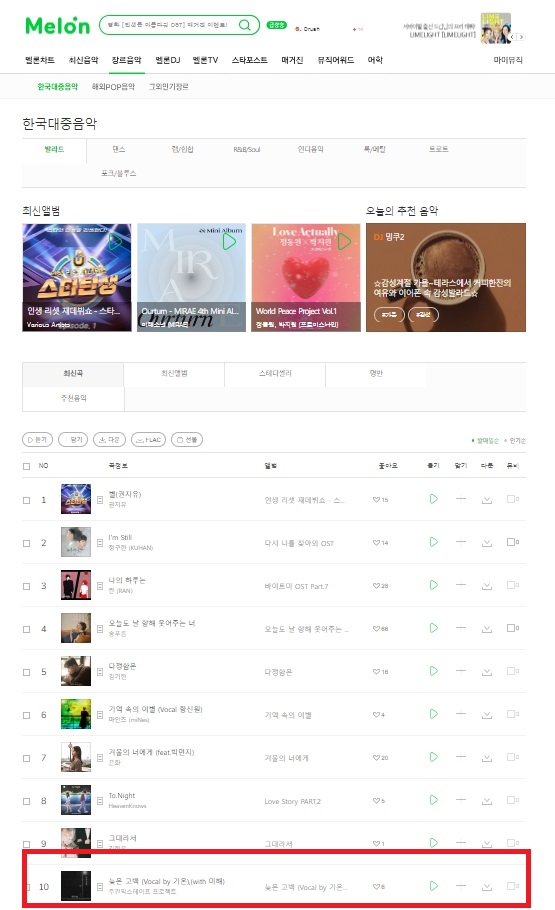This screenshot has width=555, height=910.
Task: Download song 2 via download icon
Action: click(486, 543)
